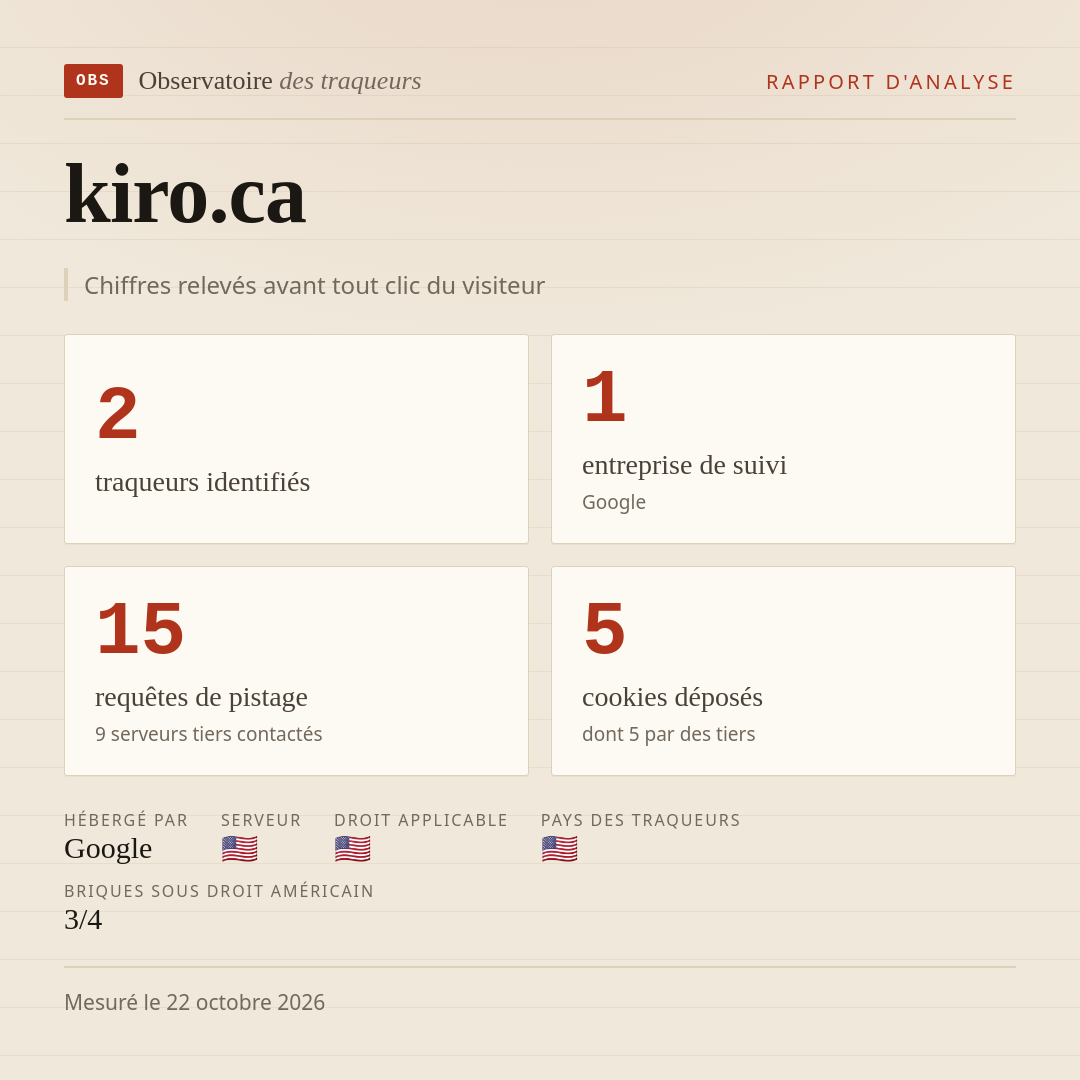Click the '3/4' value
Image resolution: width=1080 pixels, height=1080 pixels.
83,920
